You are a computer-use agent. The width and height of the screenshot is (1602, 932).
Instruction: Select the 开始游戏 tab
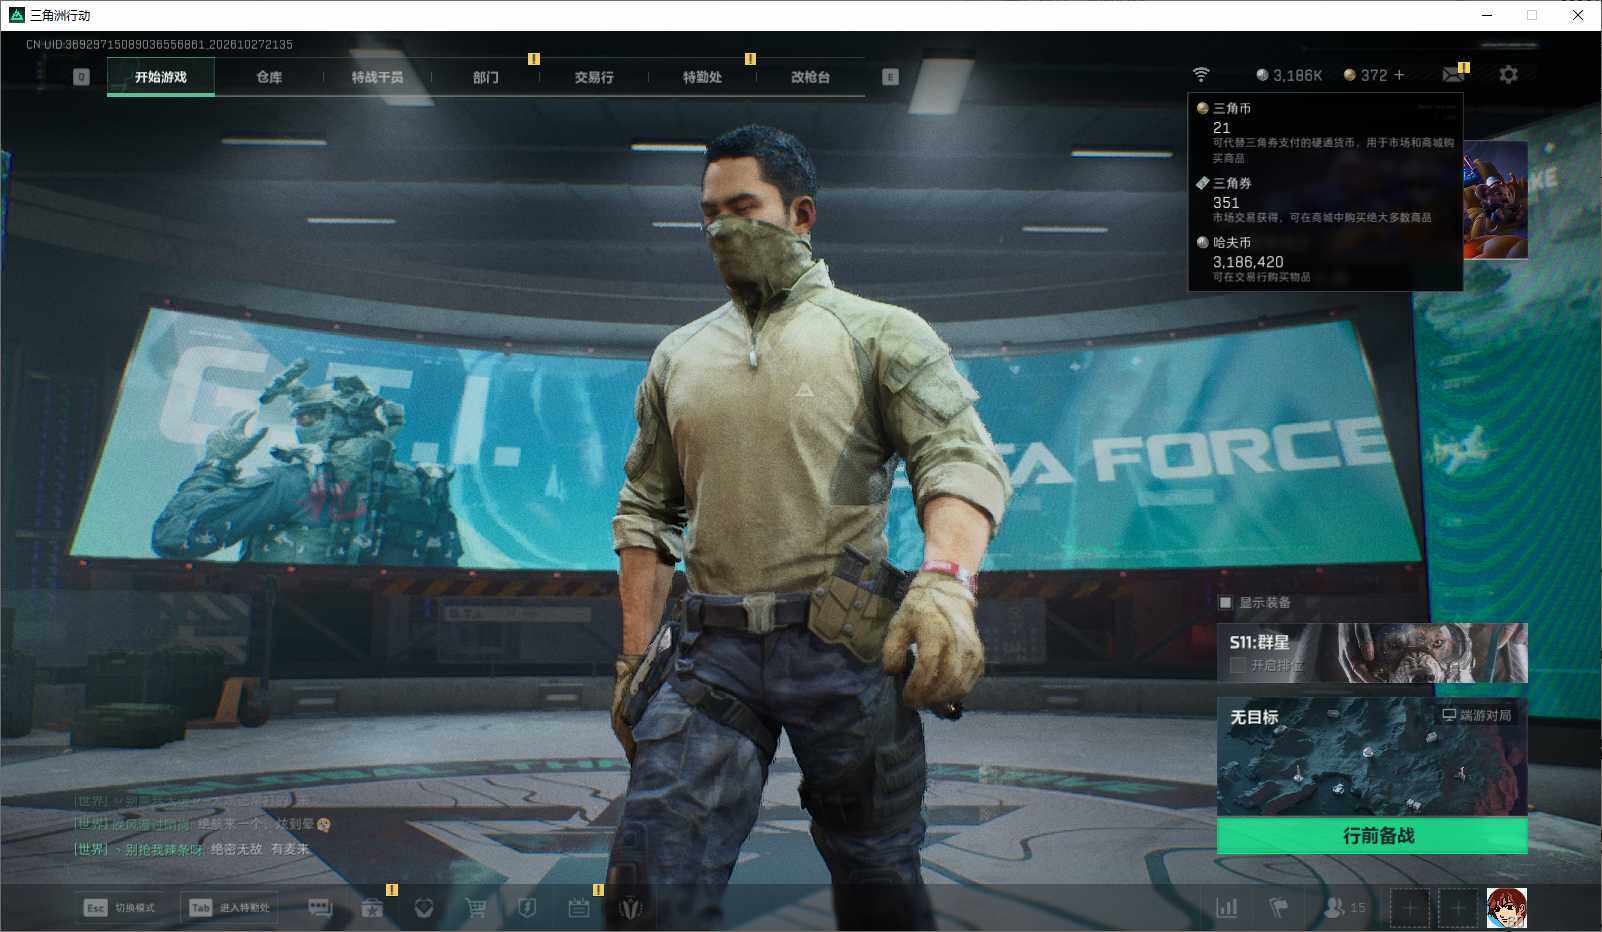[x=161, y=77]
